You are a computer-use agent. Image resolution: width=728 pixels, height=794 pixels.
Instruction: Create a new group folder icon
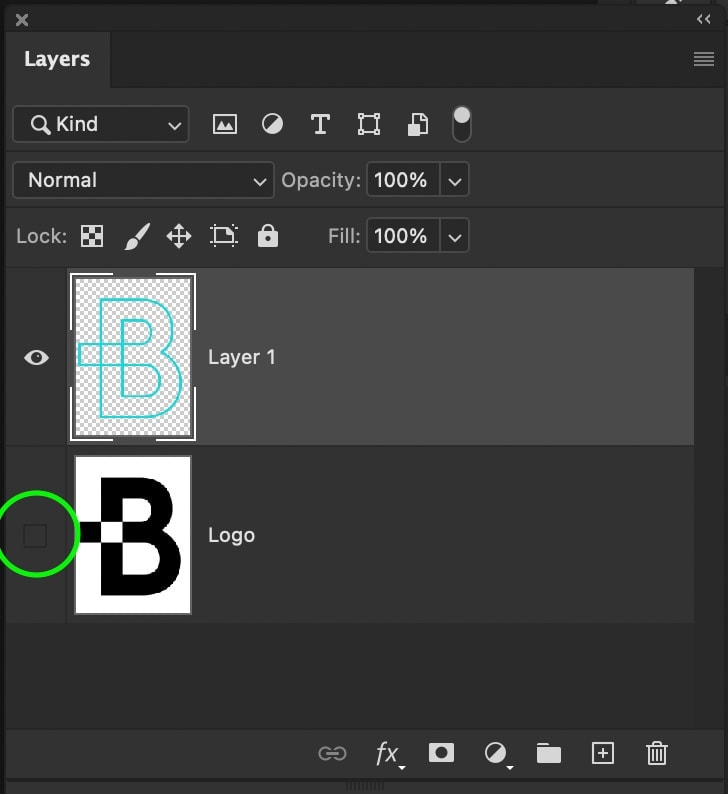pos(549,753)
